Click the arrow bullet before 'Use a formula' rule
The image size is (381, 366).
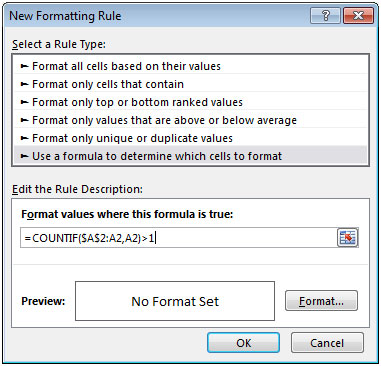24,156
